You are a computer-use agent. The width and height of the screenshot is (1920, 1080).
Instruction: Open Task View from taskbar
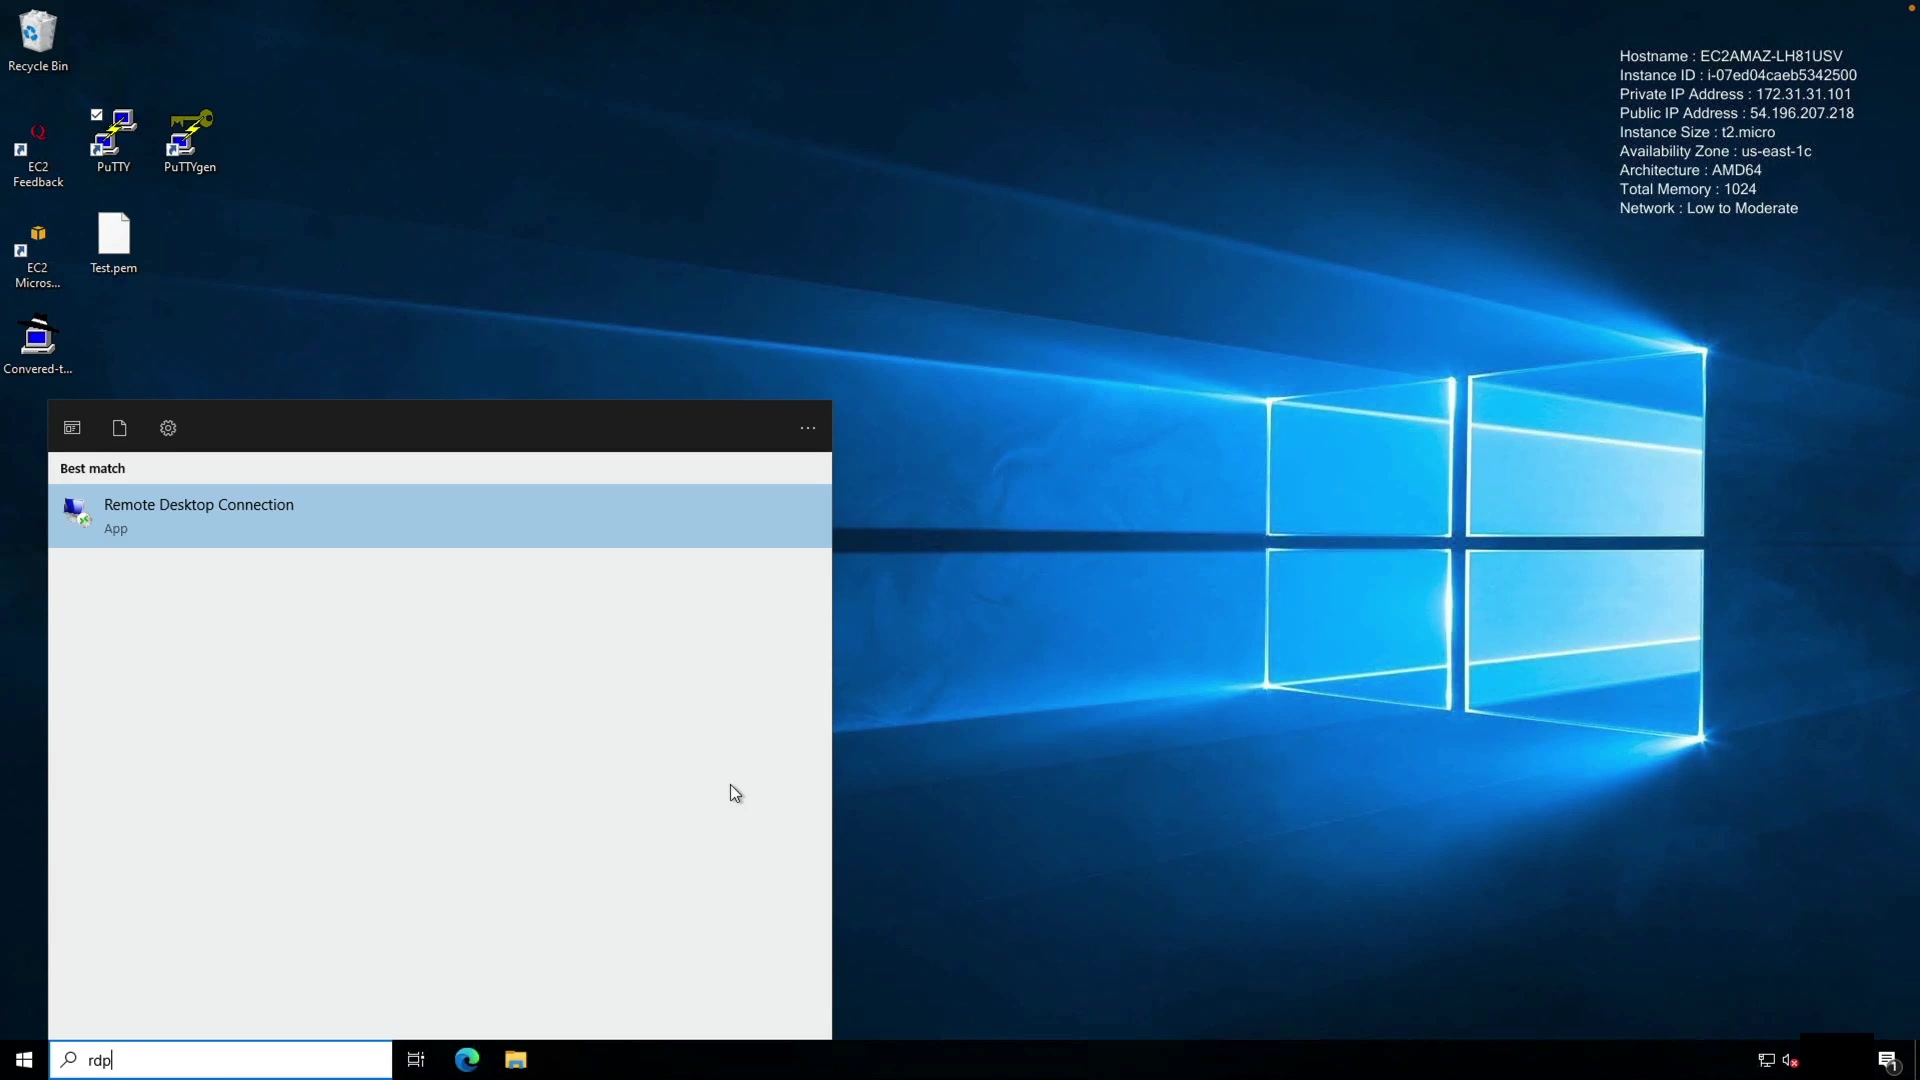(x=416, y=1060)
